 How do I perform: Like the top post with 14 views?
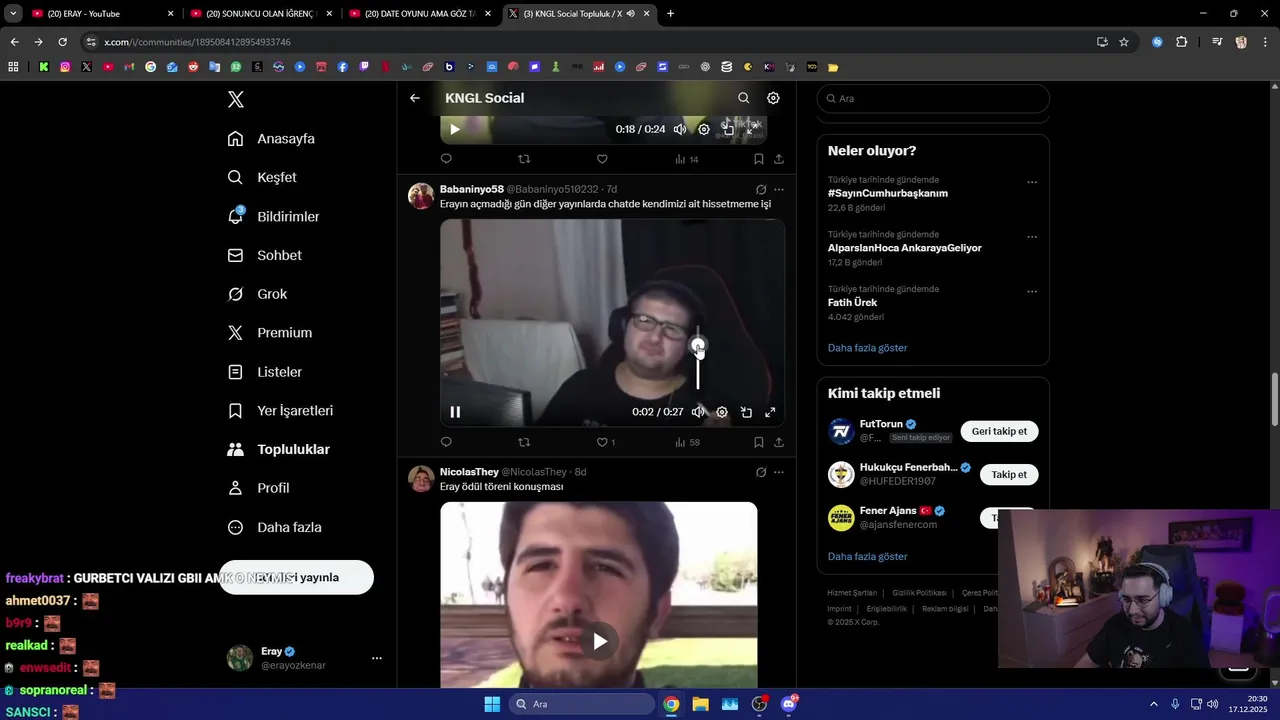coord(602,159)
